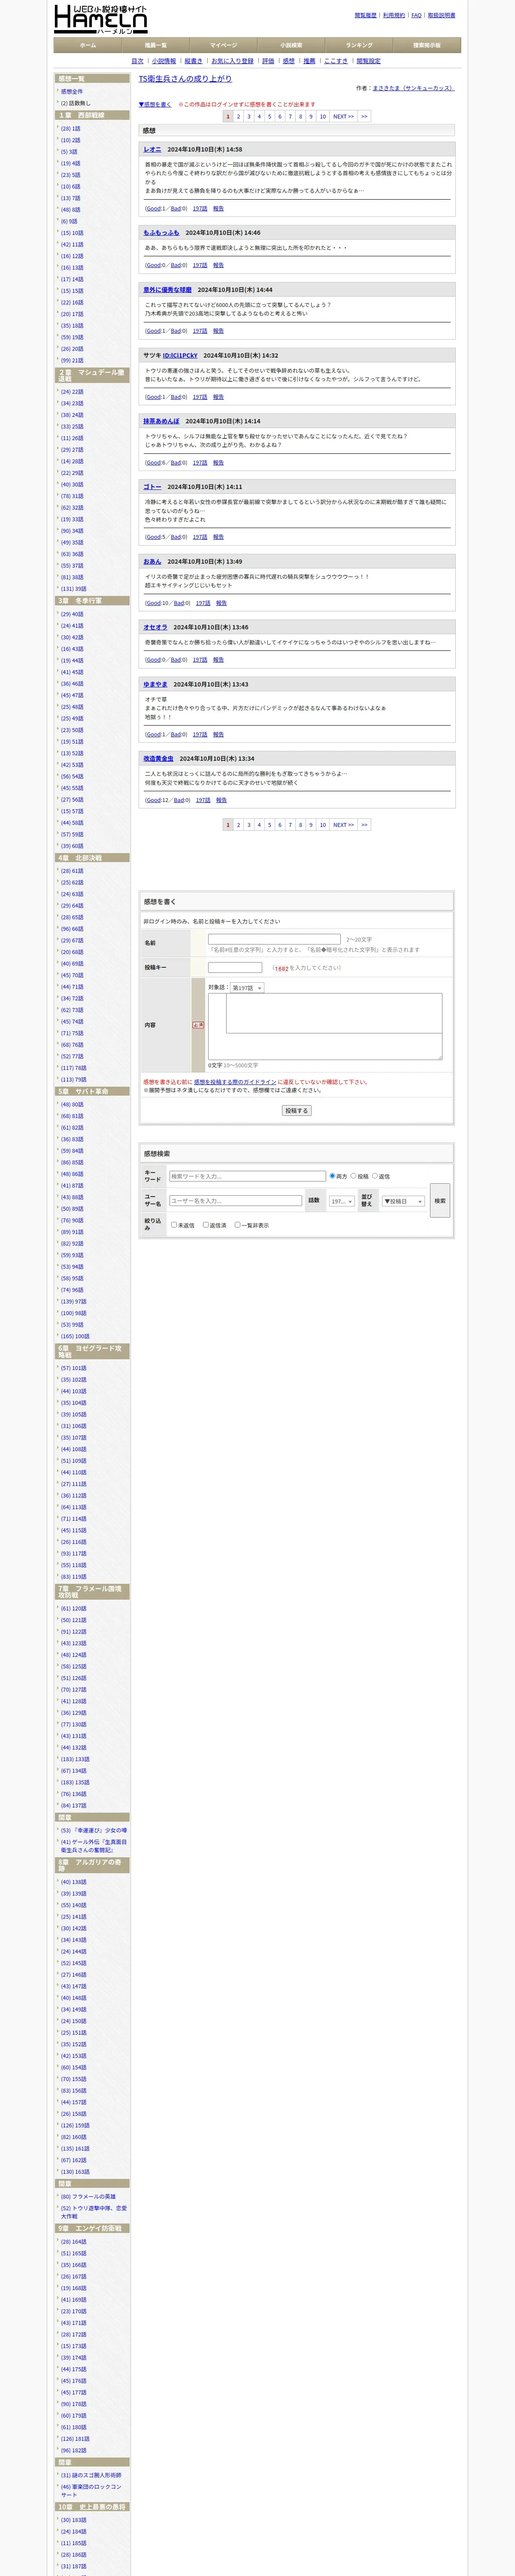Open the 利用規約 header link
Screen dimensions: 515x2576
(394, 15)
